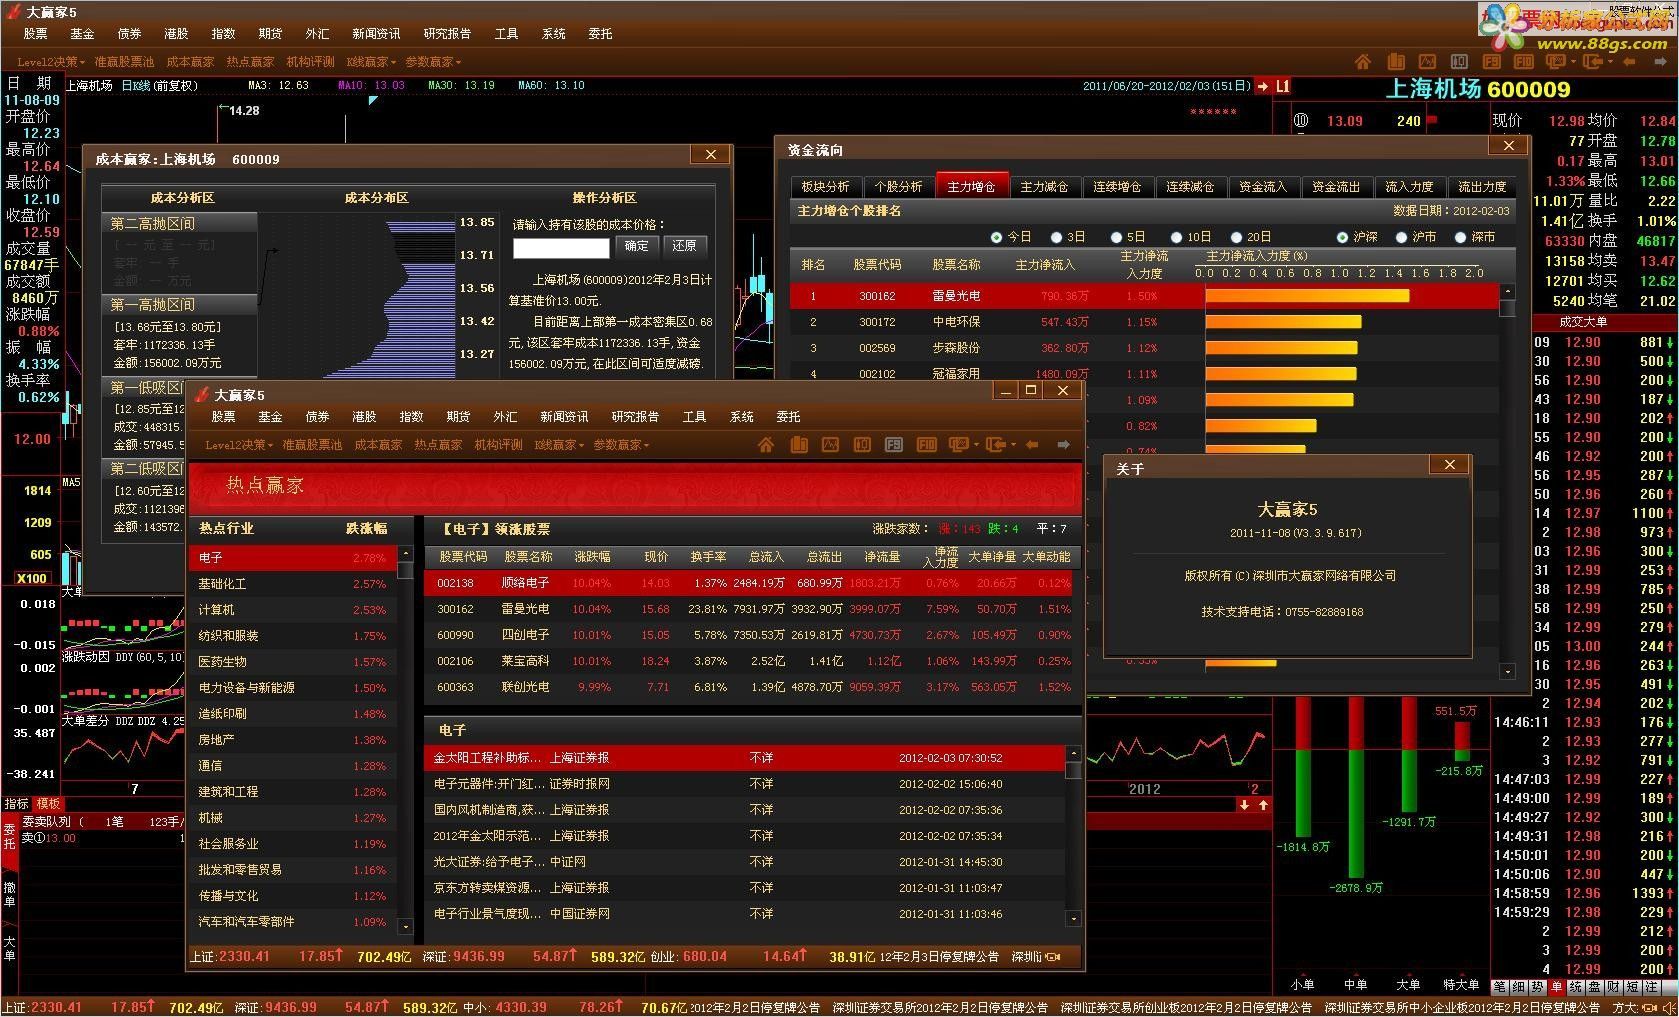
Task: Click 模板 tab below the chart
Action: 48,804
